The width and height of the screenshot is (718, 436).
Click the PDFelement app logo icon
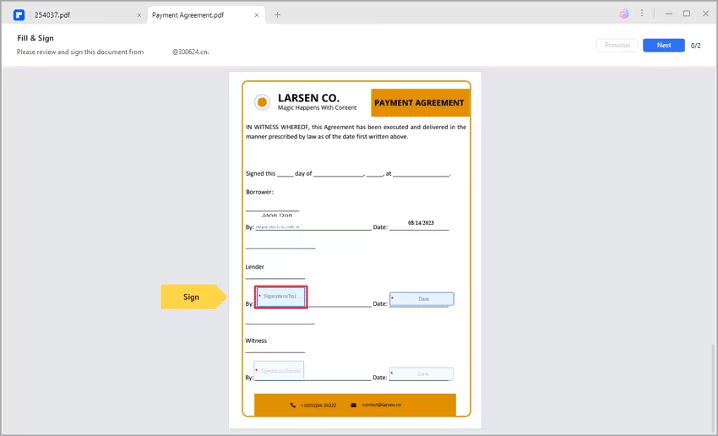19,15
